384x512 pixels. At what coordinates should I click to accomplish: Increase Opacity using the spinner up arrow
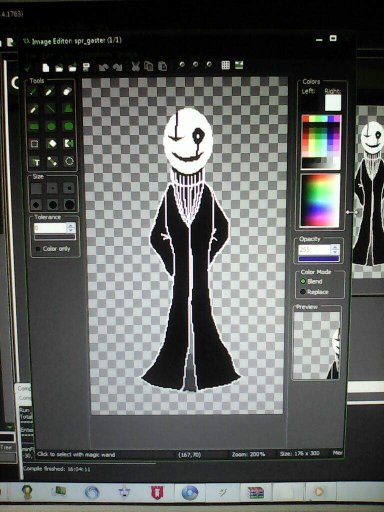(x=335, y=247)
